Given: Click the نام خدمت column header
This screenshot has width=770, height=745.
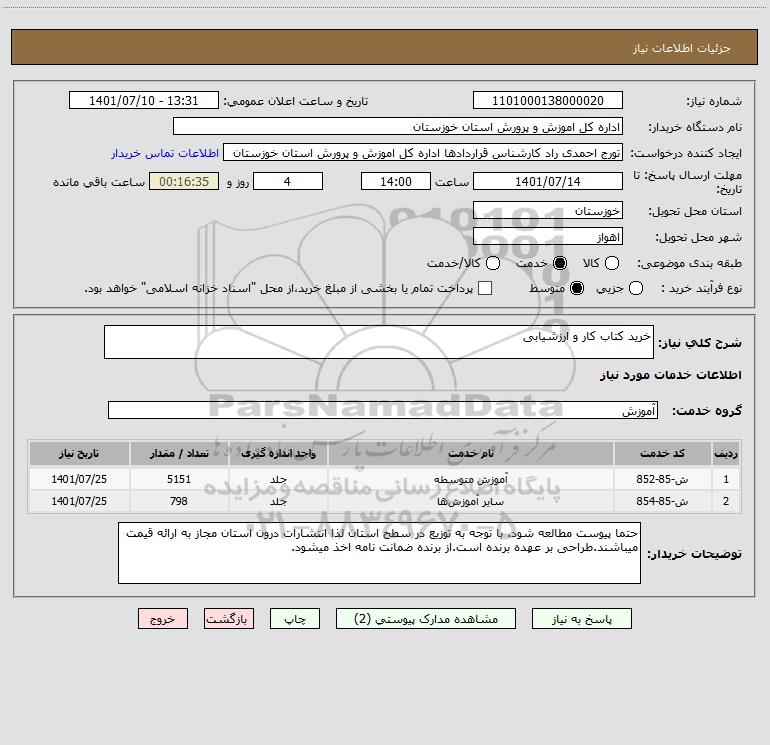Looking at the screenshot, I should tap(470, 453).
